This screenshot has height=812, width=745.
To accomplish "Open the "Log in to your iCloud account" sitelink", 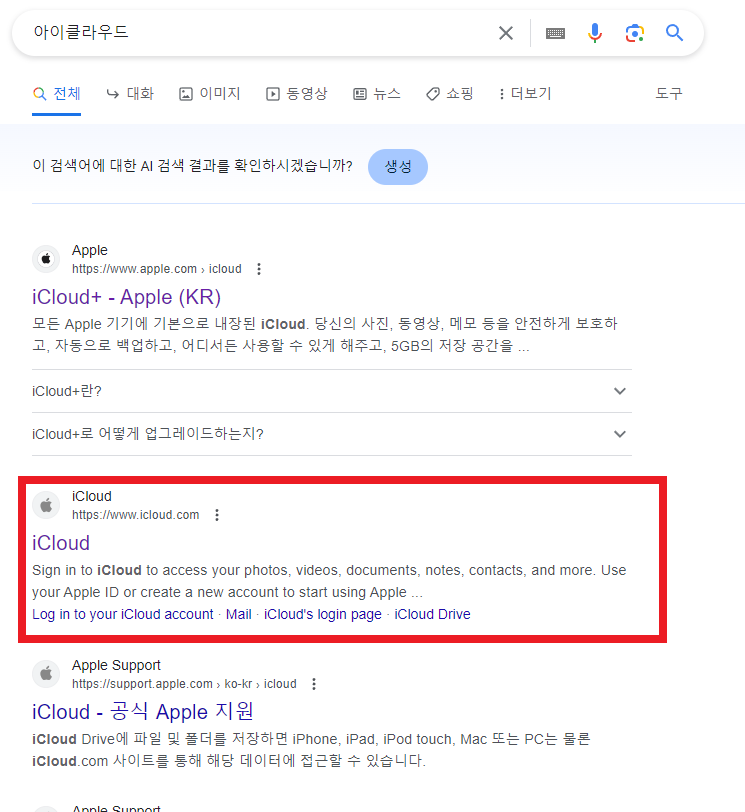I will (x=122, y=614).
